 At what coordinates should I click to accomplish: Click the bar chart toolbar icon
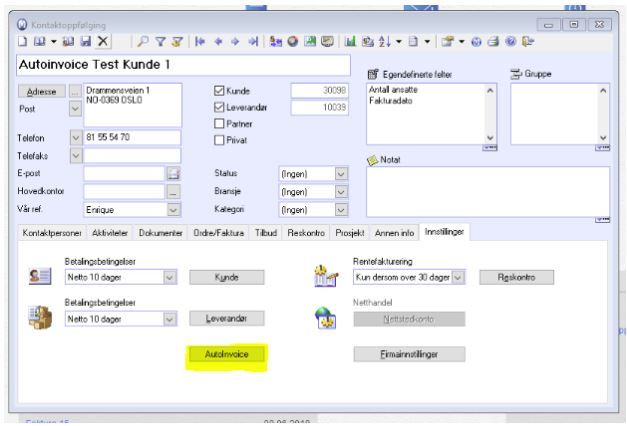coord(350,41)
